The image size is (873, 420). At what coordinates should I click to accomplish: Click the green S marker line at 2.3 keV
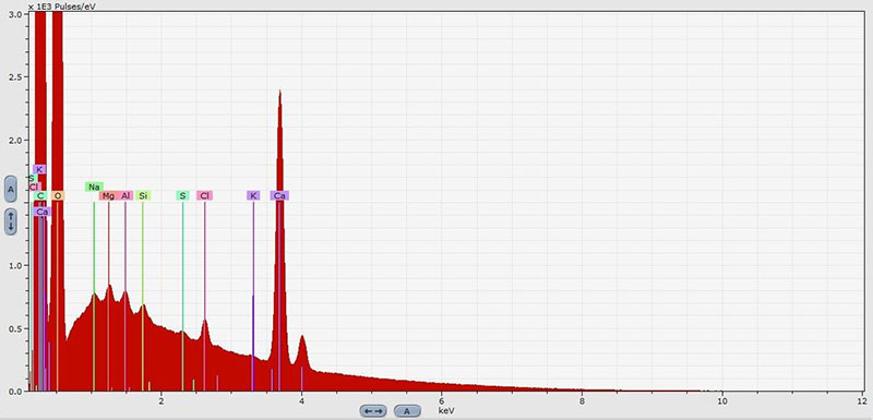pos(183,295)
